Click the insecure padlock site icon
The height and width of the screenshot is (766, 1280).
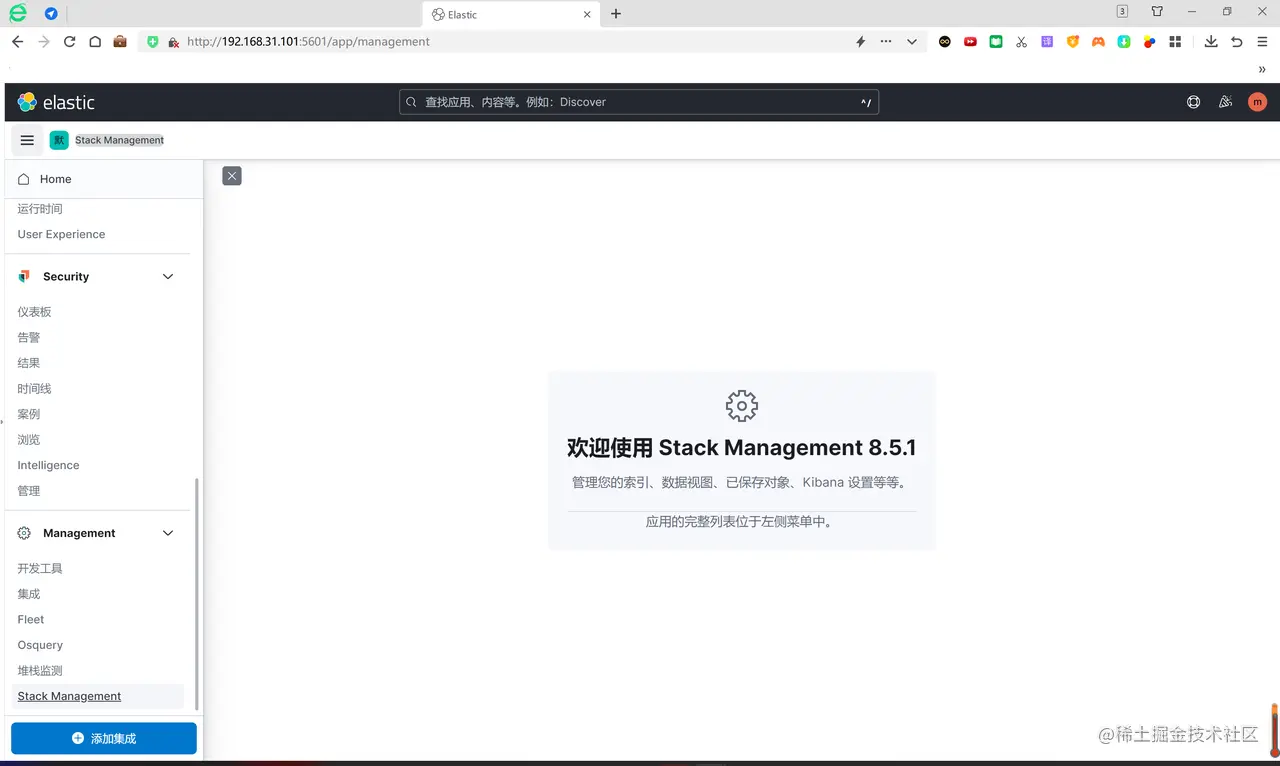pos(174,42)
